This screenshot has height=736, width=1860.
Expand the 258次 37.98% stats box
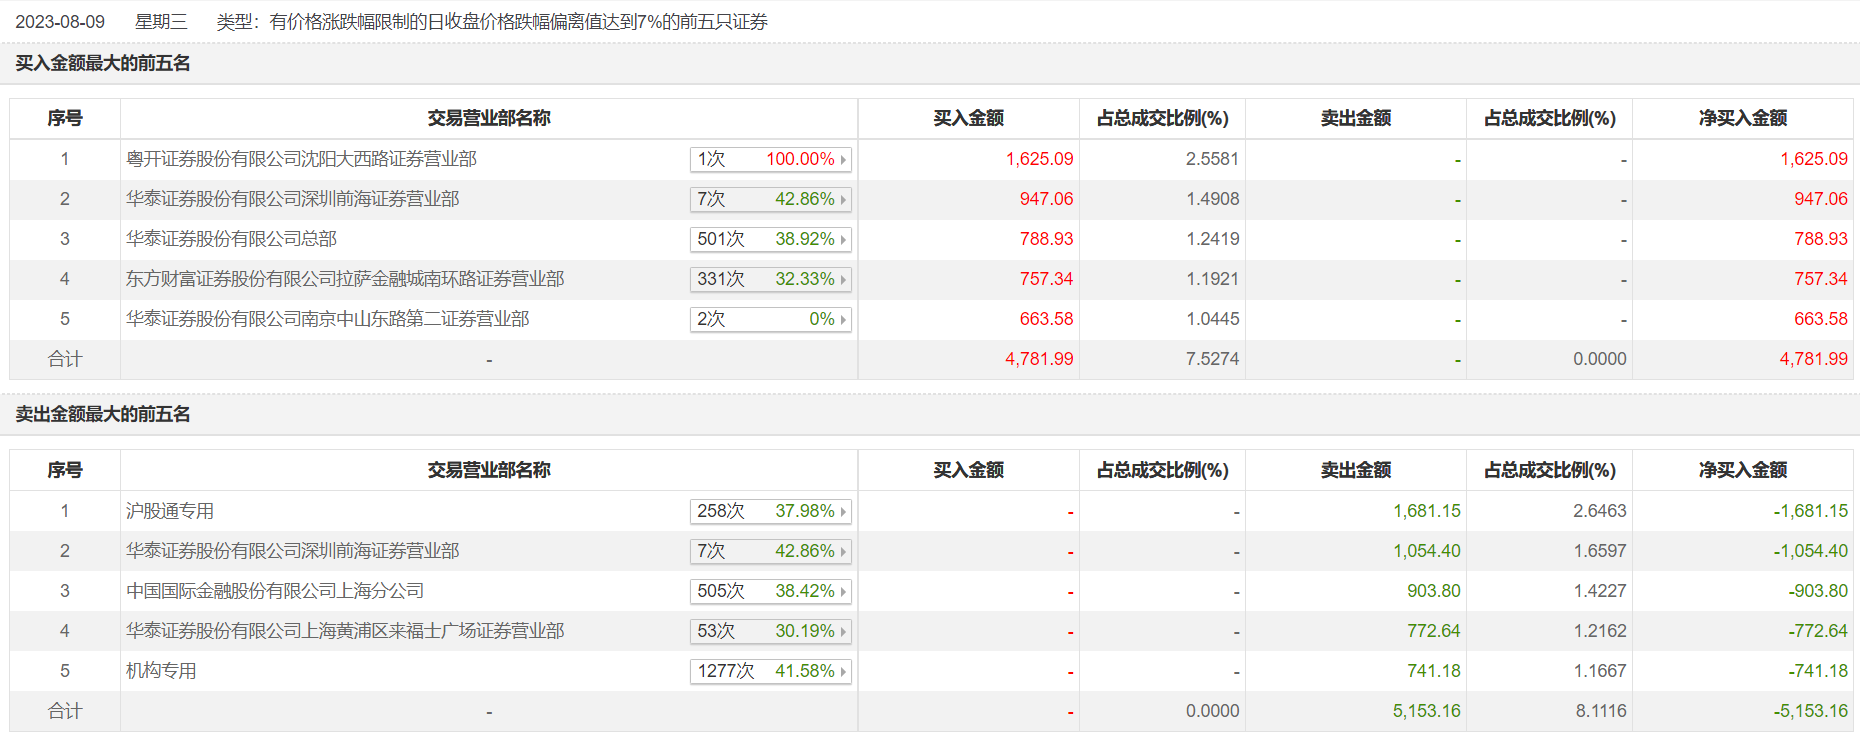pos(770,511)
